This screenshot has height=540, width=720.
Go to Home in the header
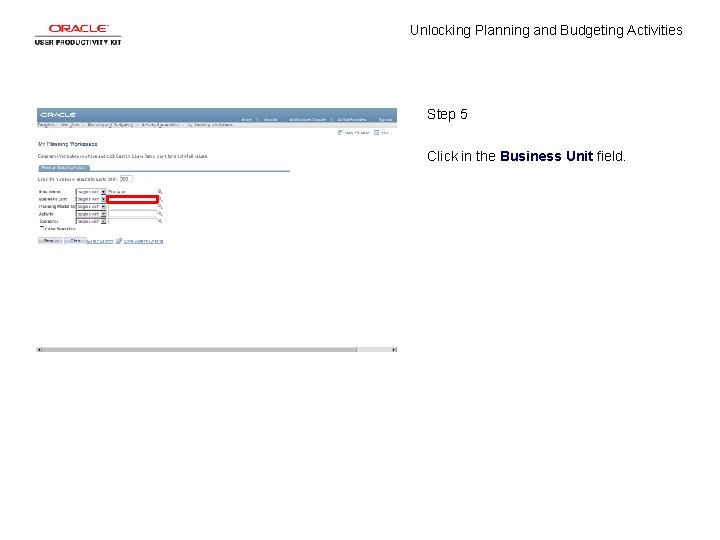pyautogui.click(x=247, y=120)
